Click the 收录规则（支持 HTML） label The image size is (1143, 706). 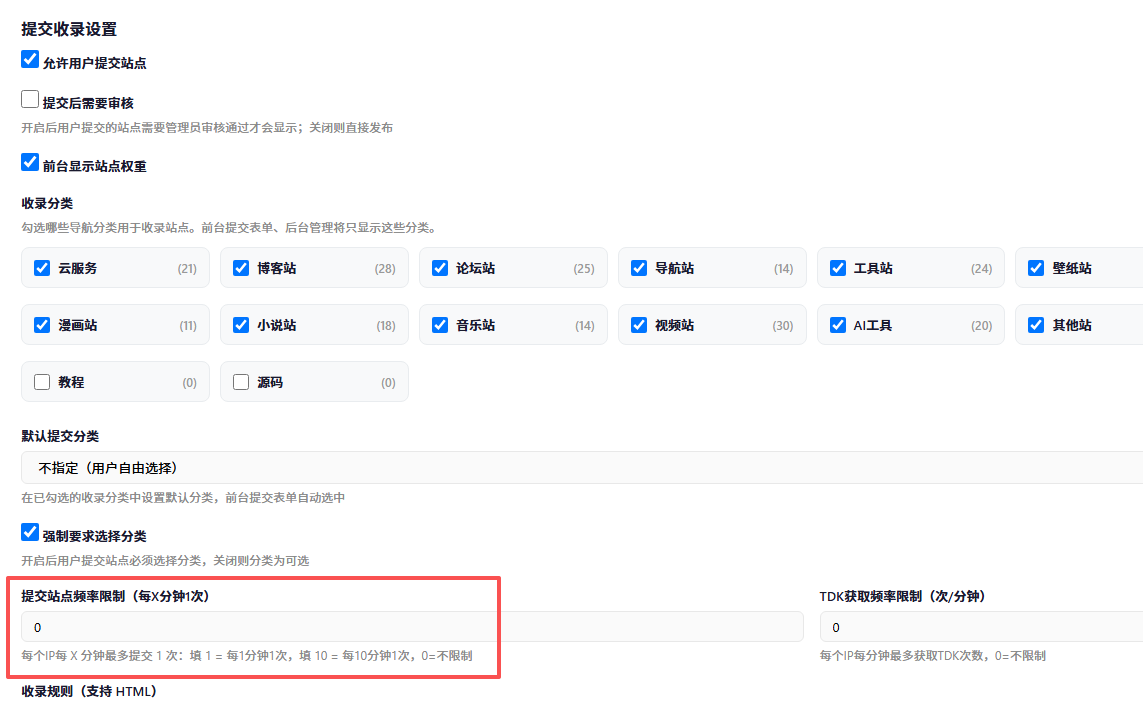[x=89, y=691]
